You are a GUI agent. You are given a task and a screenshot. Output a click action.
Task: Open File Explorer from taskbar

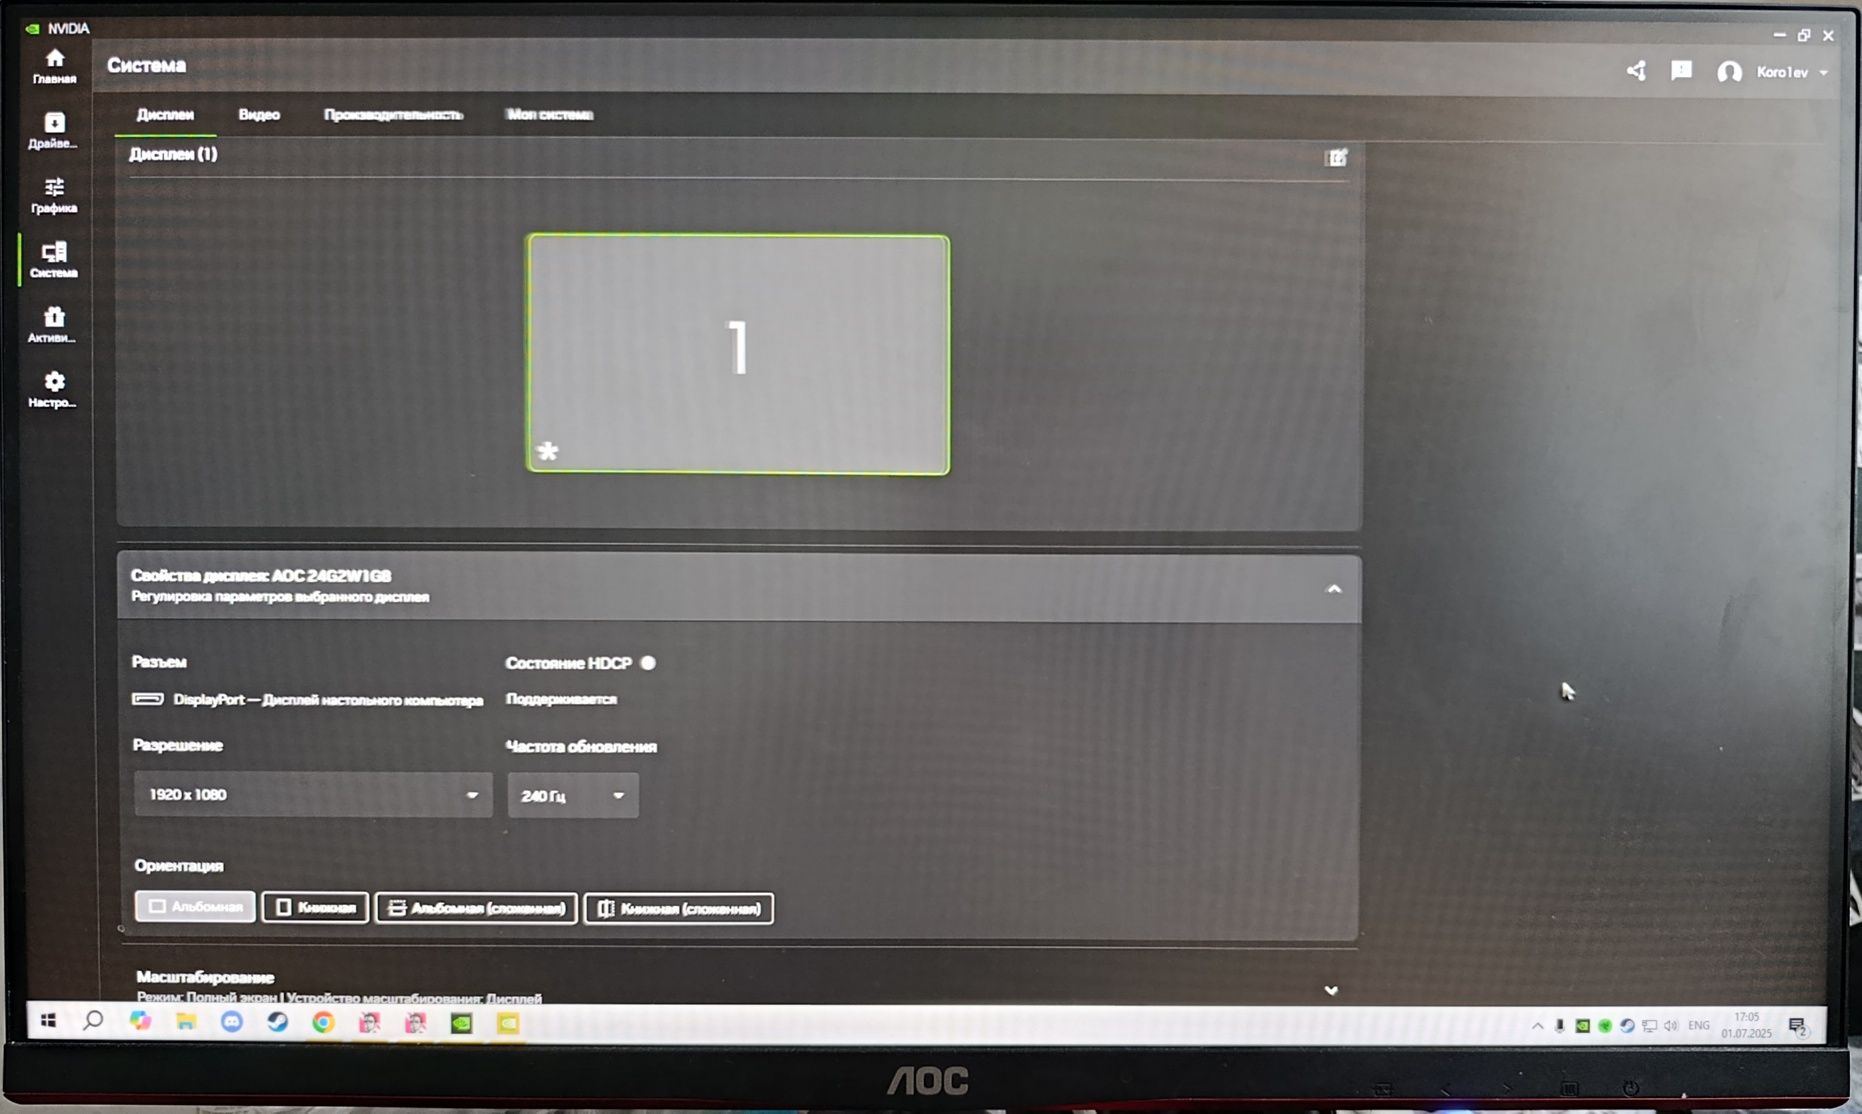pos(186,1021)
